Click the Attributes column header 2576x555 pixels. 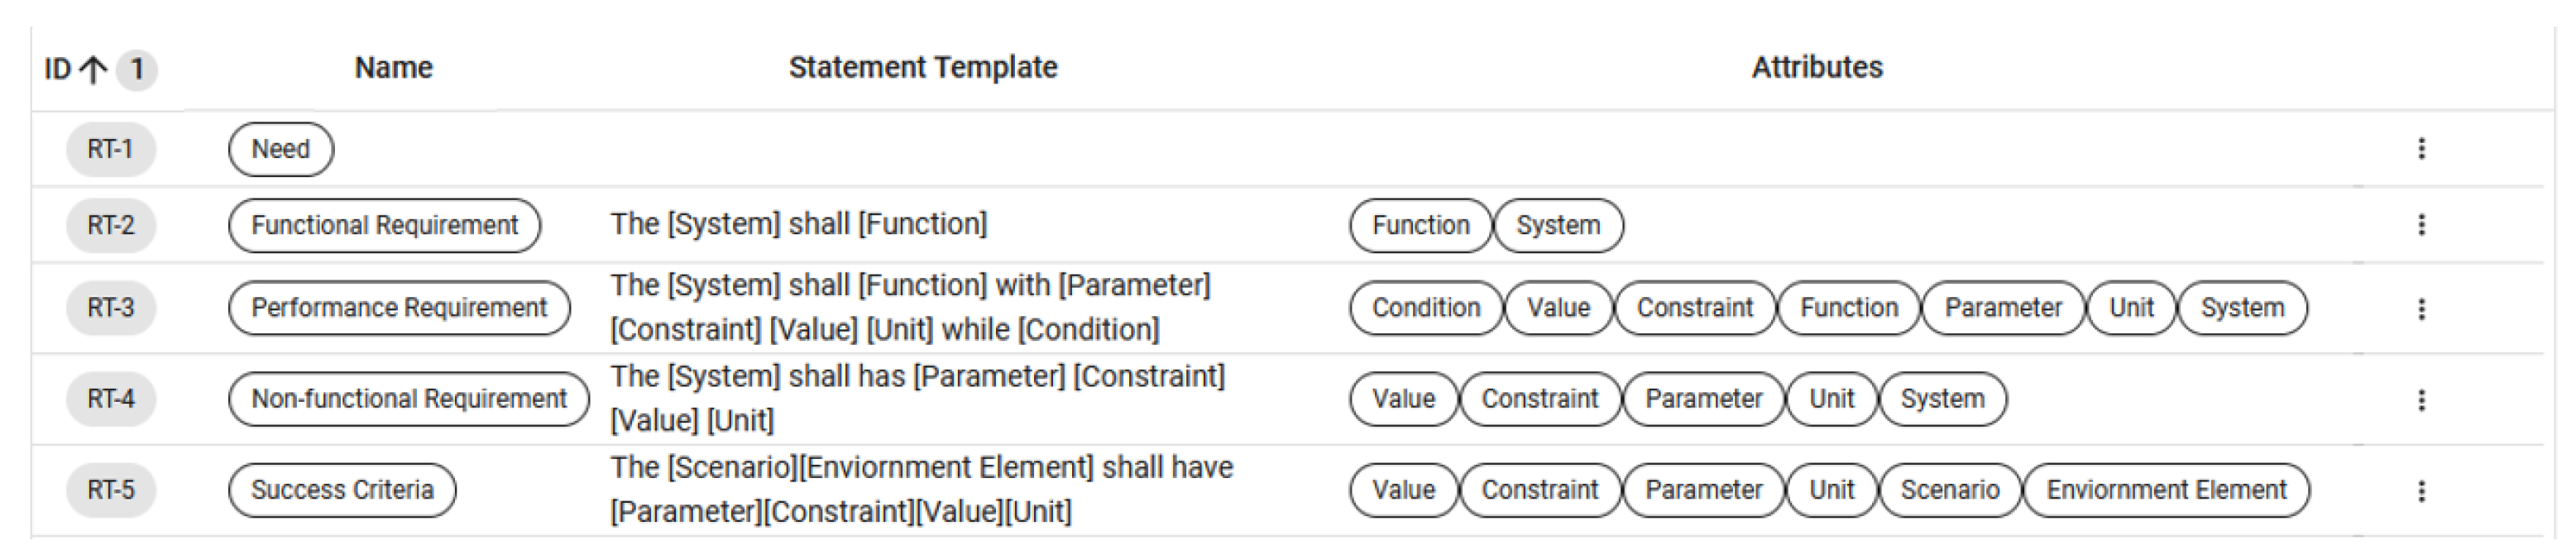[1817, 67]
